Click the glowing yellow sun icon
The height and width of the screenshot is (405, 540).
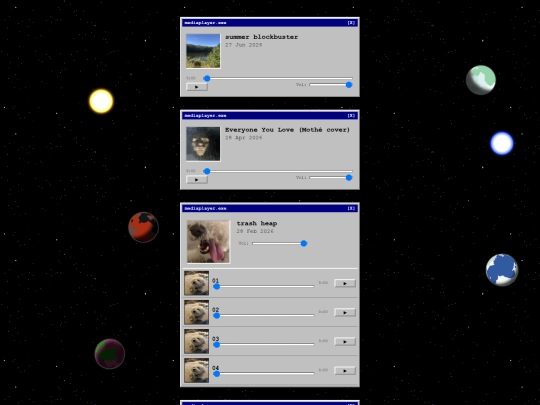101,101
